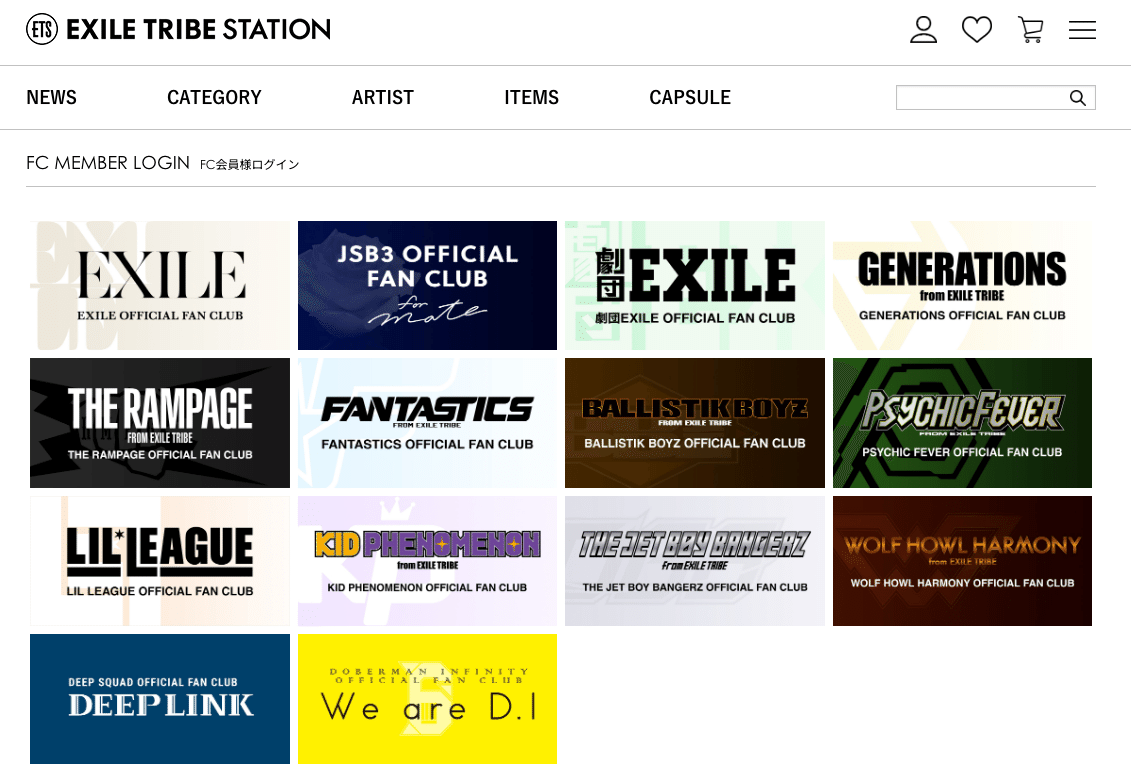Select the GENERATIONS Official Fan Club banner
This screenshot has width=1131, height=777.
pyautogui.click(x=962, y=286)
